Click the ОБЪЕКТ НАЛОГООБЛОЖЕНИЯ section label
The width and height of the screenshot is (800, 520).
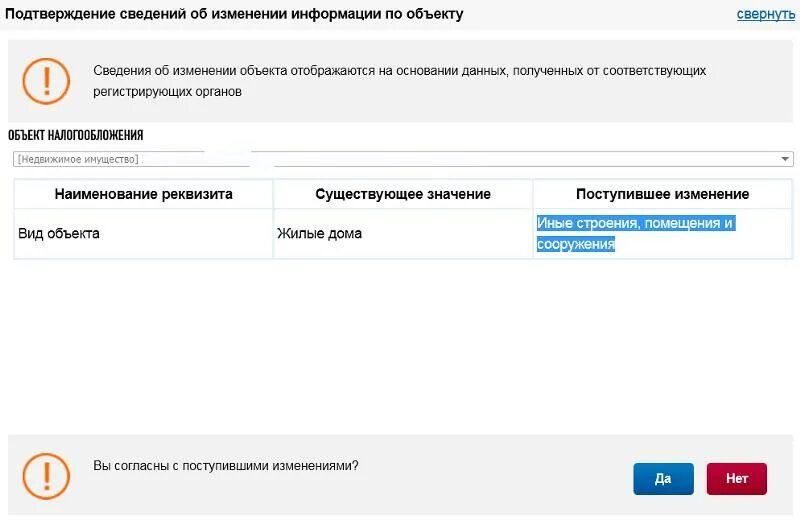76,135
